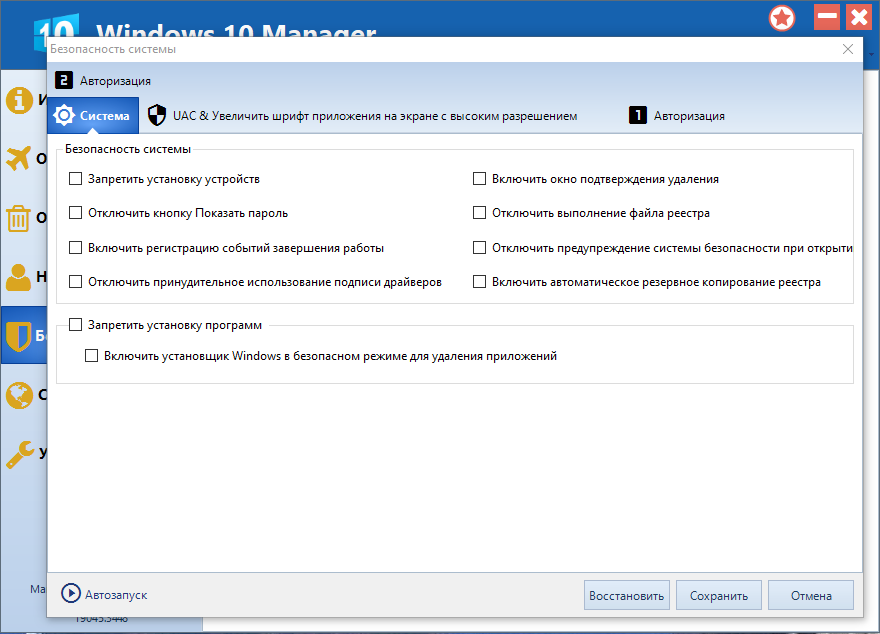
Task: Open the airplane Optimizer sidebar icon
Action: pyautogui.click(x=19, y=158)
